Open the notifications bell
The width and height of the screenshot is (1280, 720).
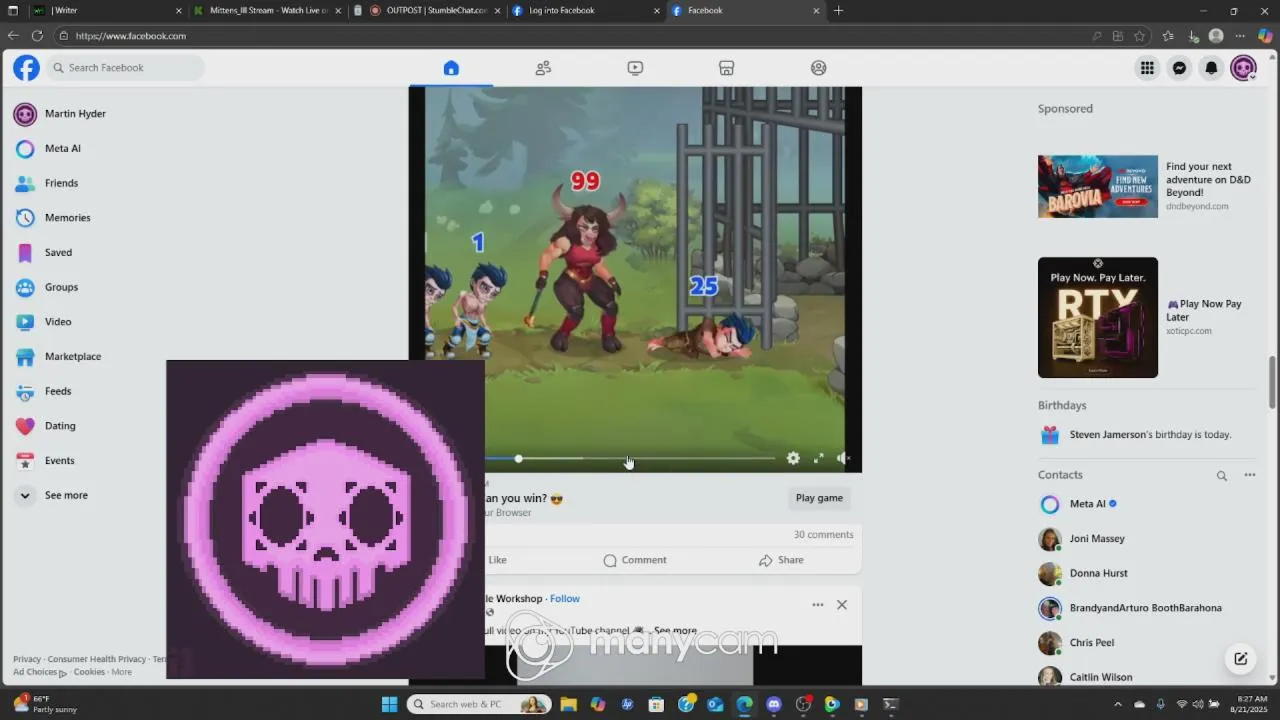1211,68
